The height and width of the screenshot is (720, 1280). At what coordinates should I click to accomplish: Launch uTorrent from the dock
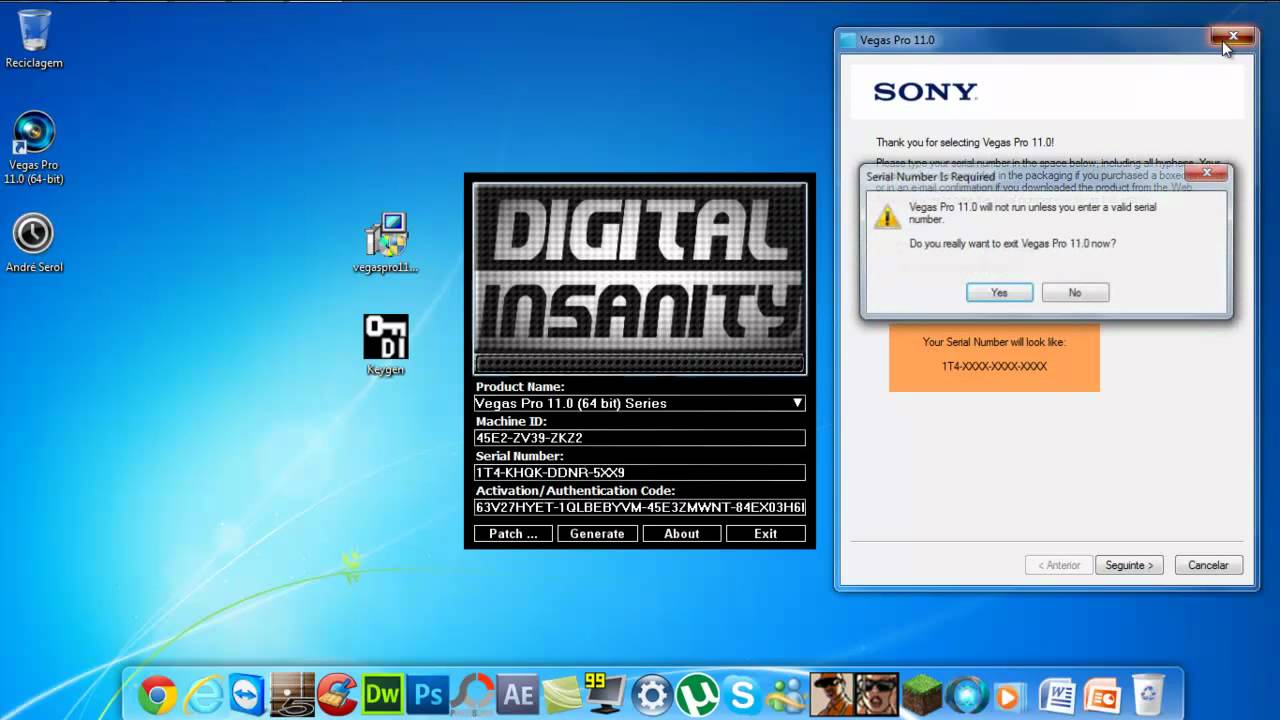click(697, 694)
